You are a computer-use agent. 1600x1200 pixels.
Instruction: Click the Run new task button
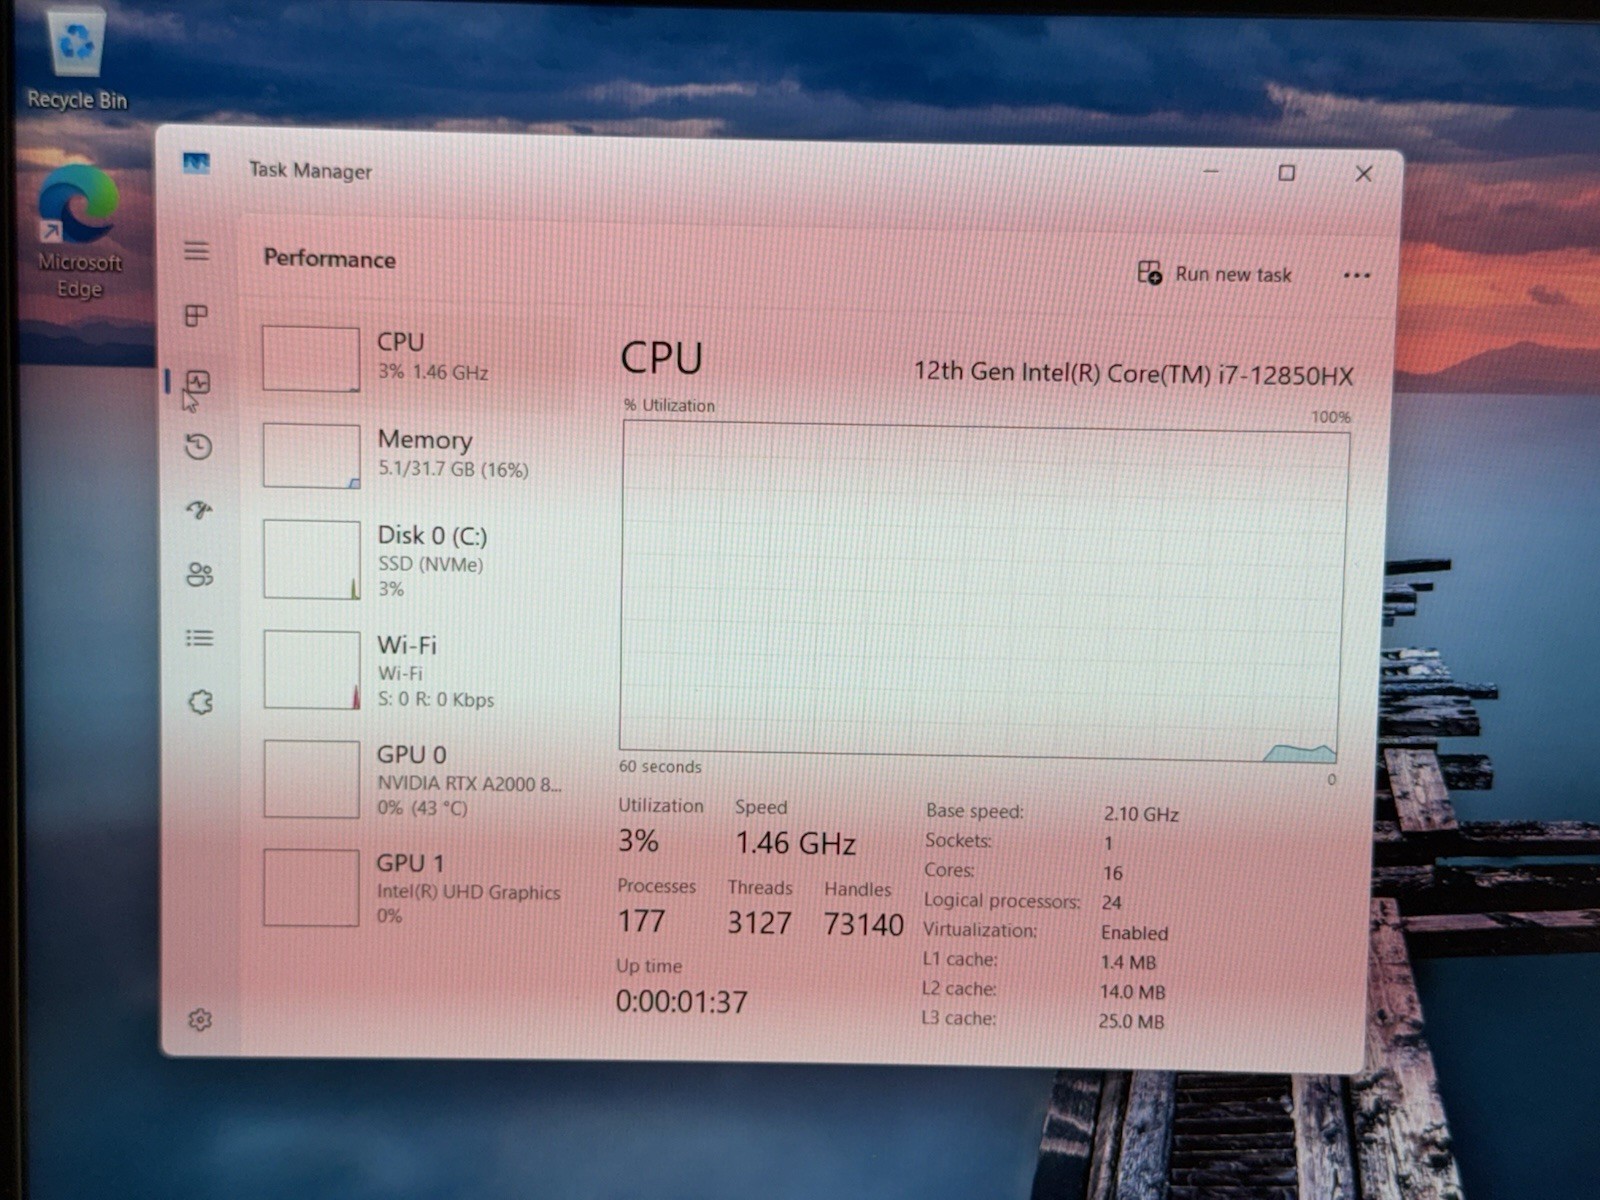(1215, 273)
